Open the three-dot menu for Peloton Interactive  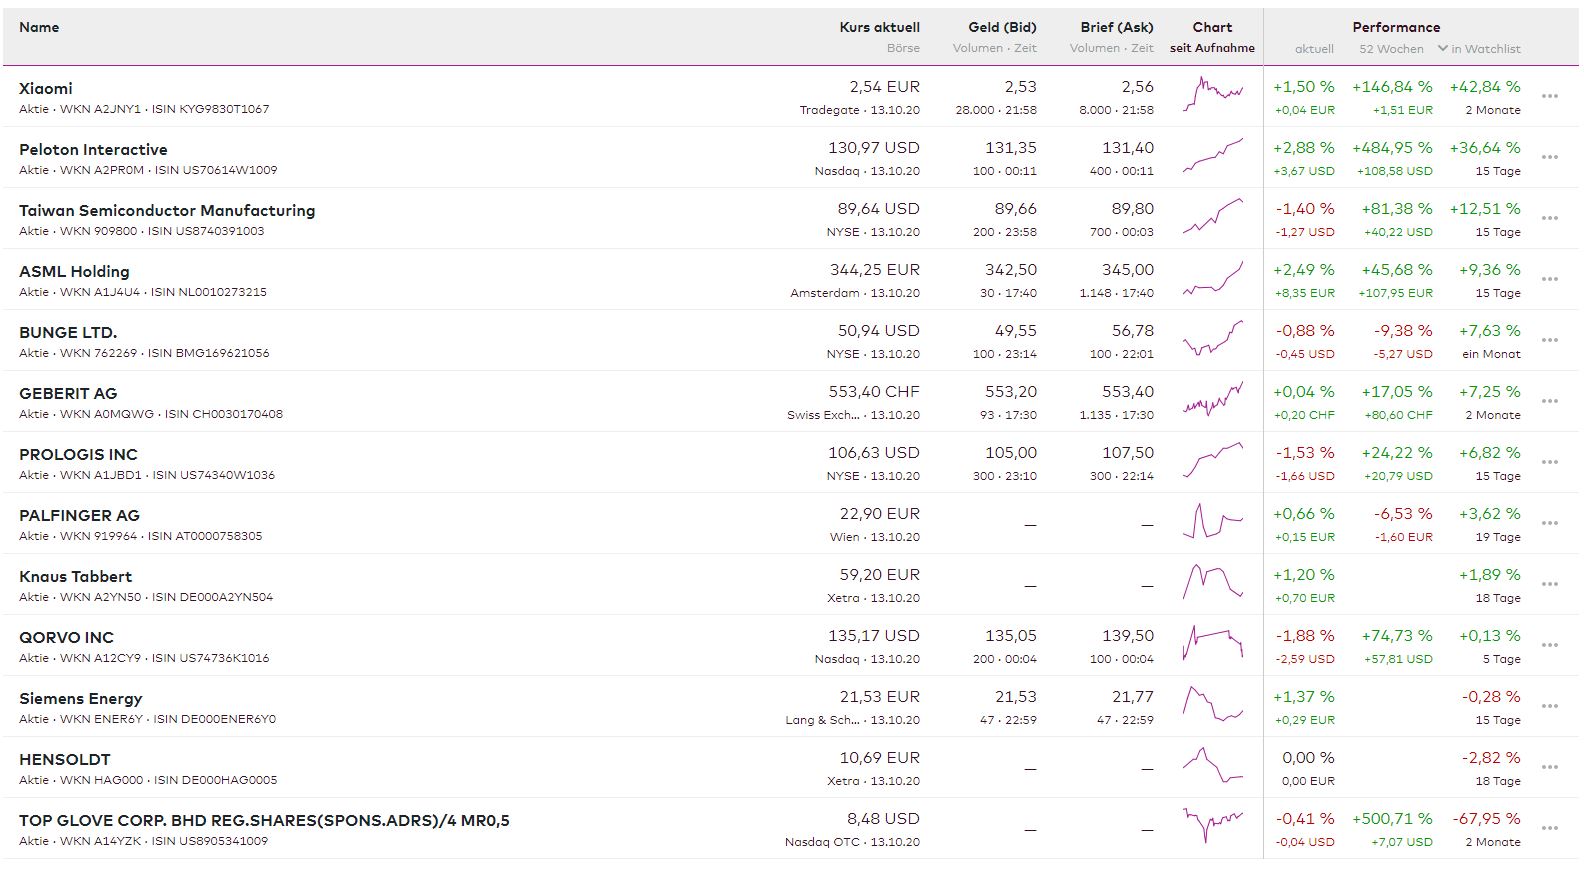pos(1549,158)
